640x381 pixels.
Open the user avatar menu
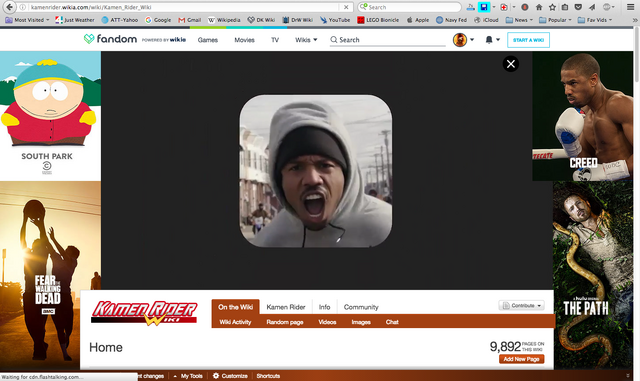click(460, 40)
